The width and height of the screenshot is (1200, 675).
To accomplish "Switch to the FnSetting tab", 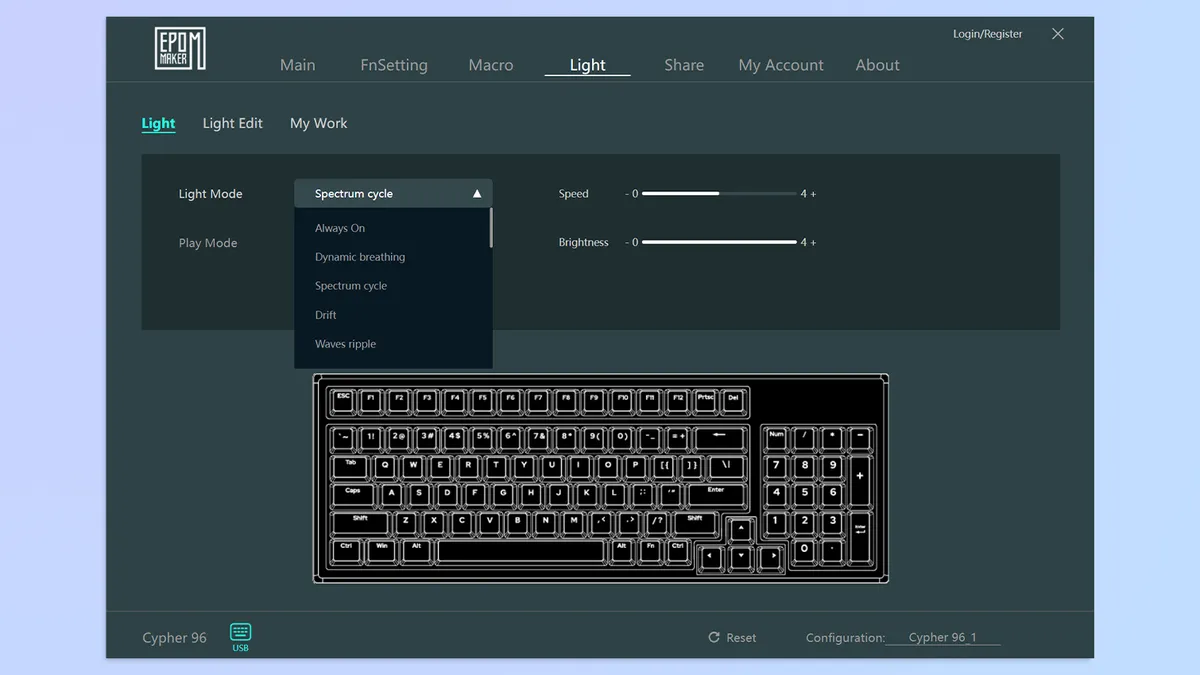I will pos(394,65).
